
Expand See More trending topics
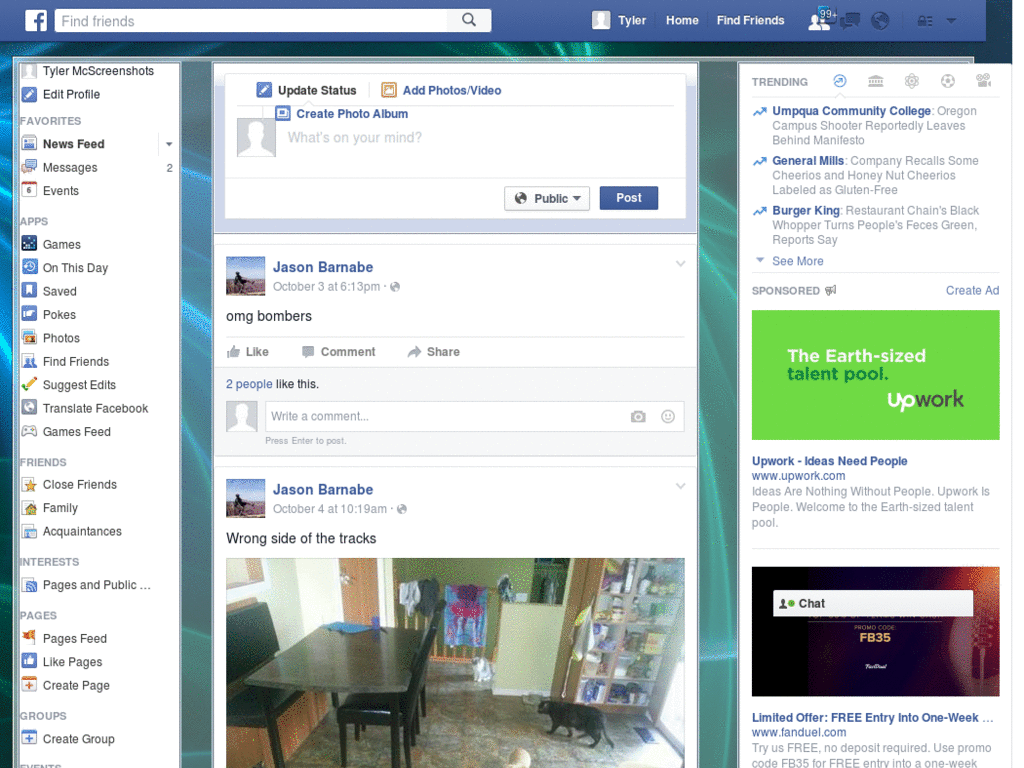coord(790,261)
